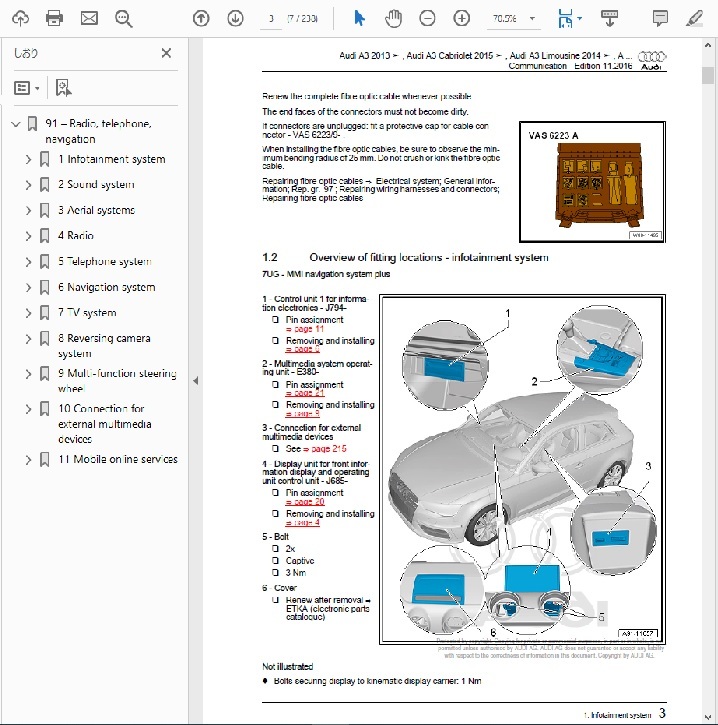
Task: Open fit page options dropdown arrow
Action: click(580, 18)
